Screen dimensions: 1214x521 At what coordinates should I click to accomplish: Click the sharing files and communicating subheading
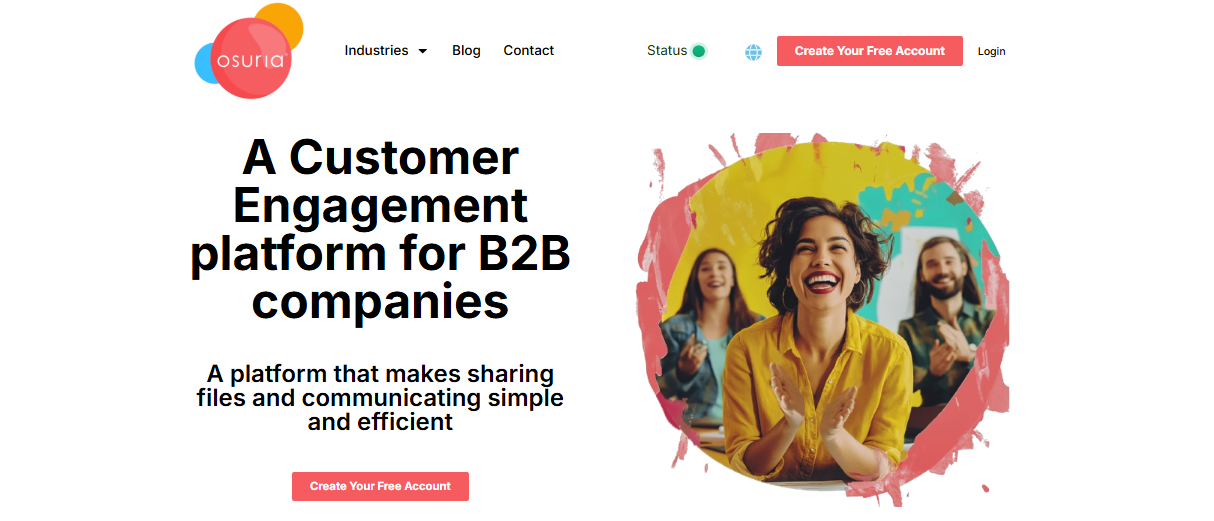(380, 398)
